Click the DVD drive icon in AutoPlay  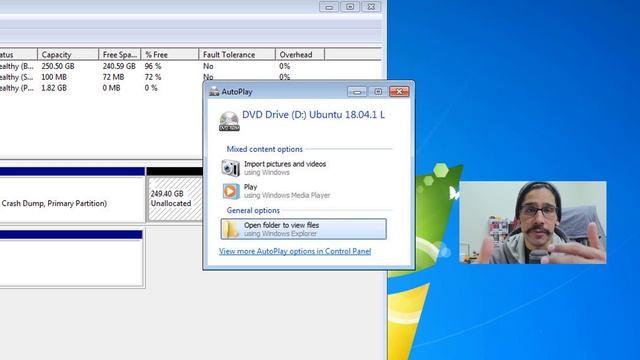pyautogui.click(x=229, y=121)
